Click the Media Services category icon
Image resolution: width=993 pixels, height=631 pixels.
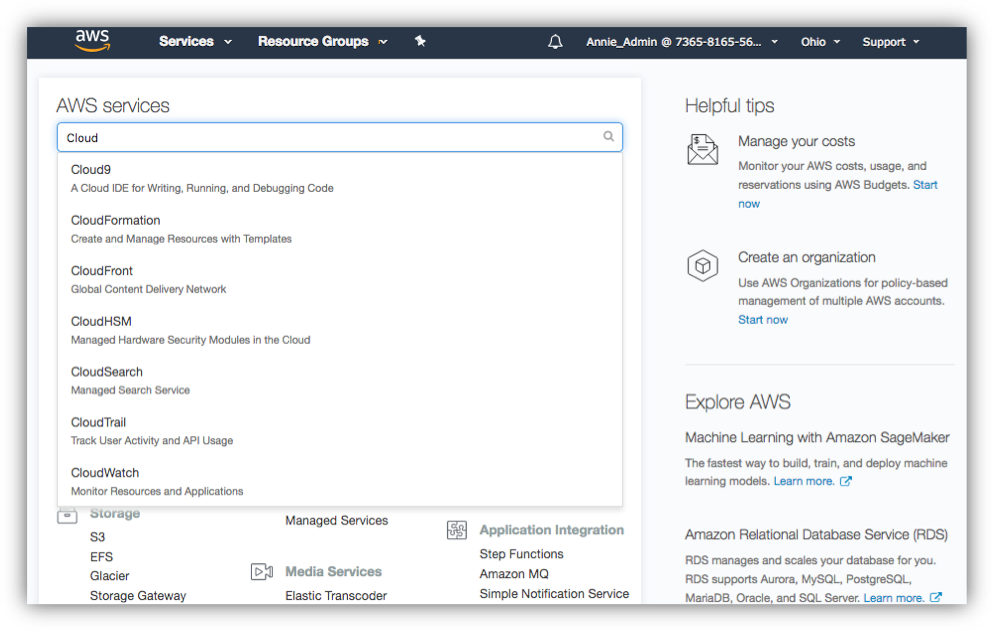[x=262, y=572]
